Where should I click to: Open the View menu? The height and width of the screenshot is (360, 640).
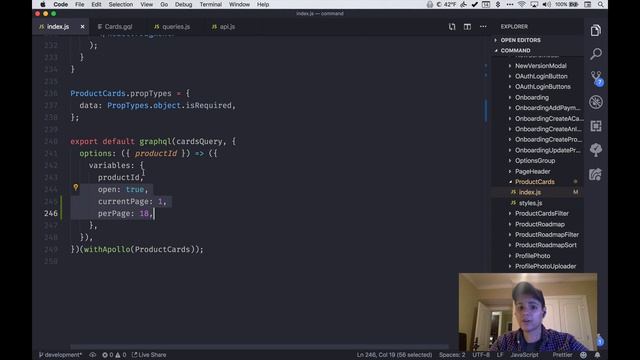(x=147, y=4)
